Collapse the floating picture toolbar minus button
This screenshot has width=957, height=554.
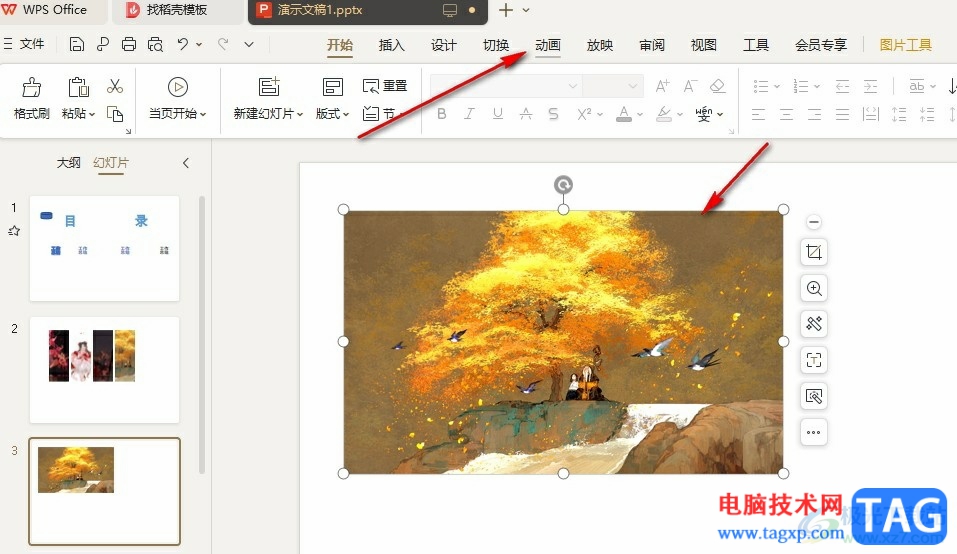814,222
